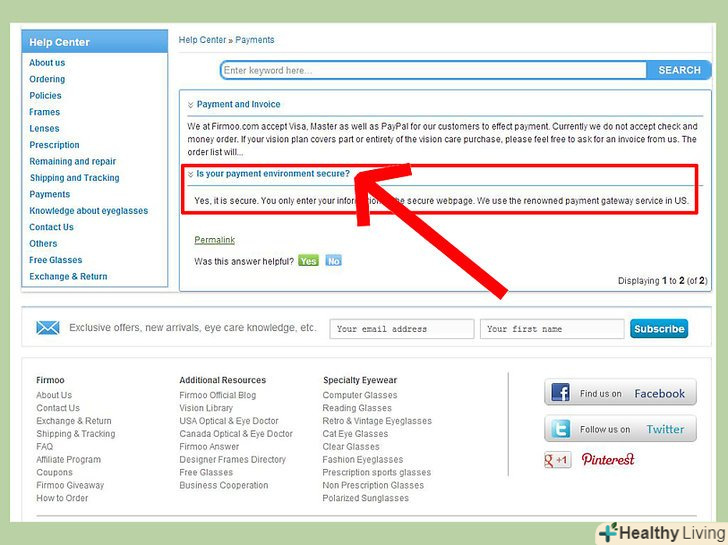Open Cat Eye Glasses link
This screenshot has height=545, width=728.
(x=355, y=434)
